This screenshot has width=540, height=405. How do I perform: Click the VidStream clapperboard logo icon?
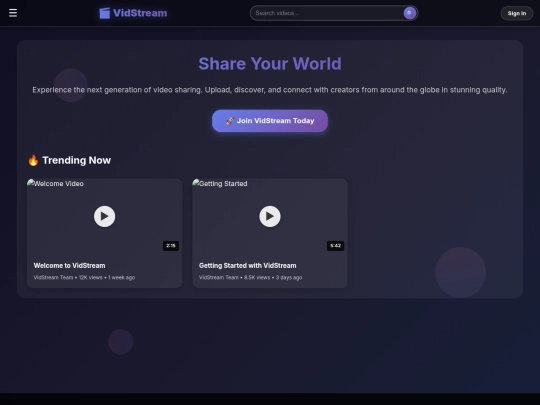click(x=105, y=13)
